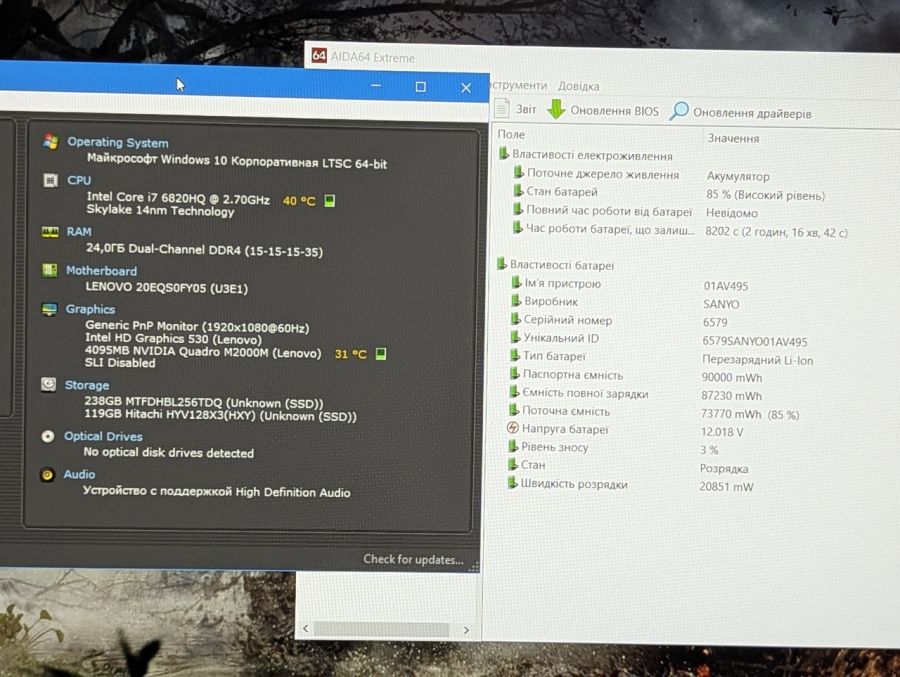The width and height of the screenshot is (900, 677).
Task: Open the Optical Drives section link
Action: (x=103, y=436)
